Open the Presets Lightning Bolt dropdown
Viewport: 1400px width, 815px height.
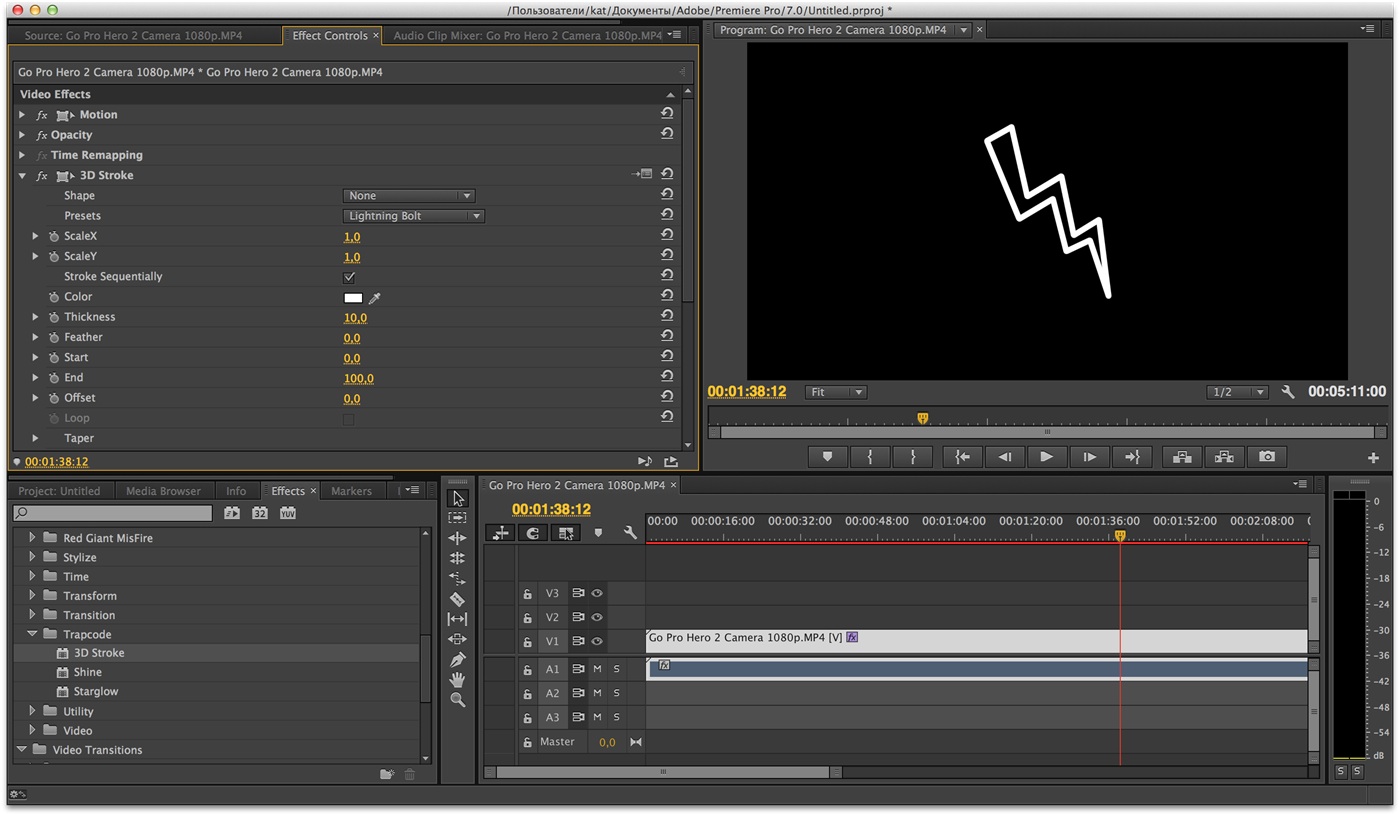[x=413, y=216]
